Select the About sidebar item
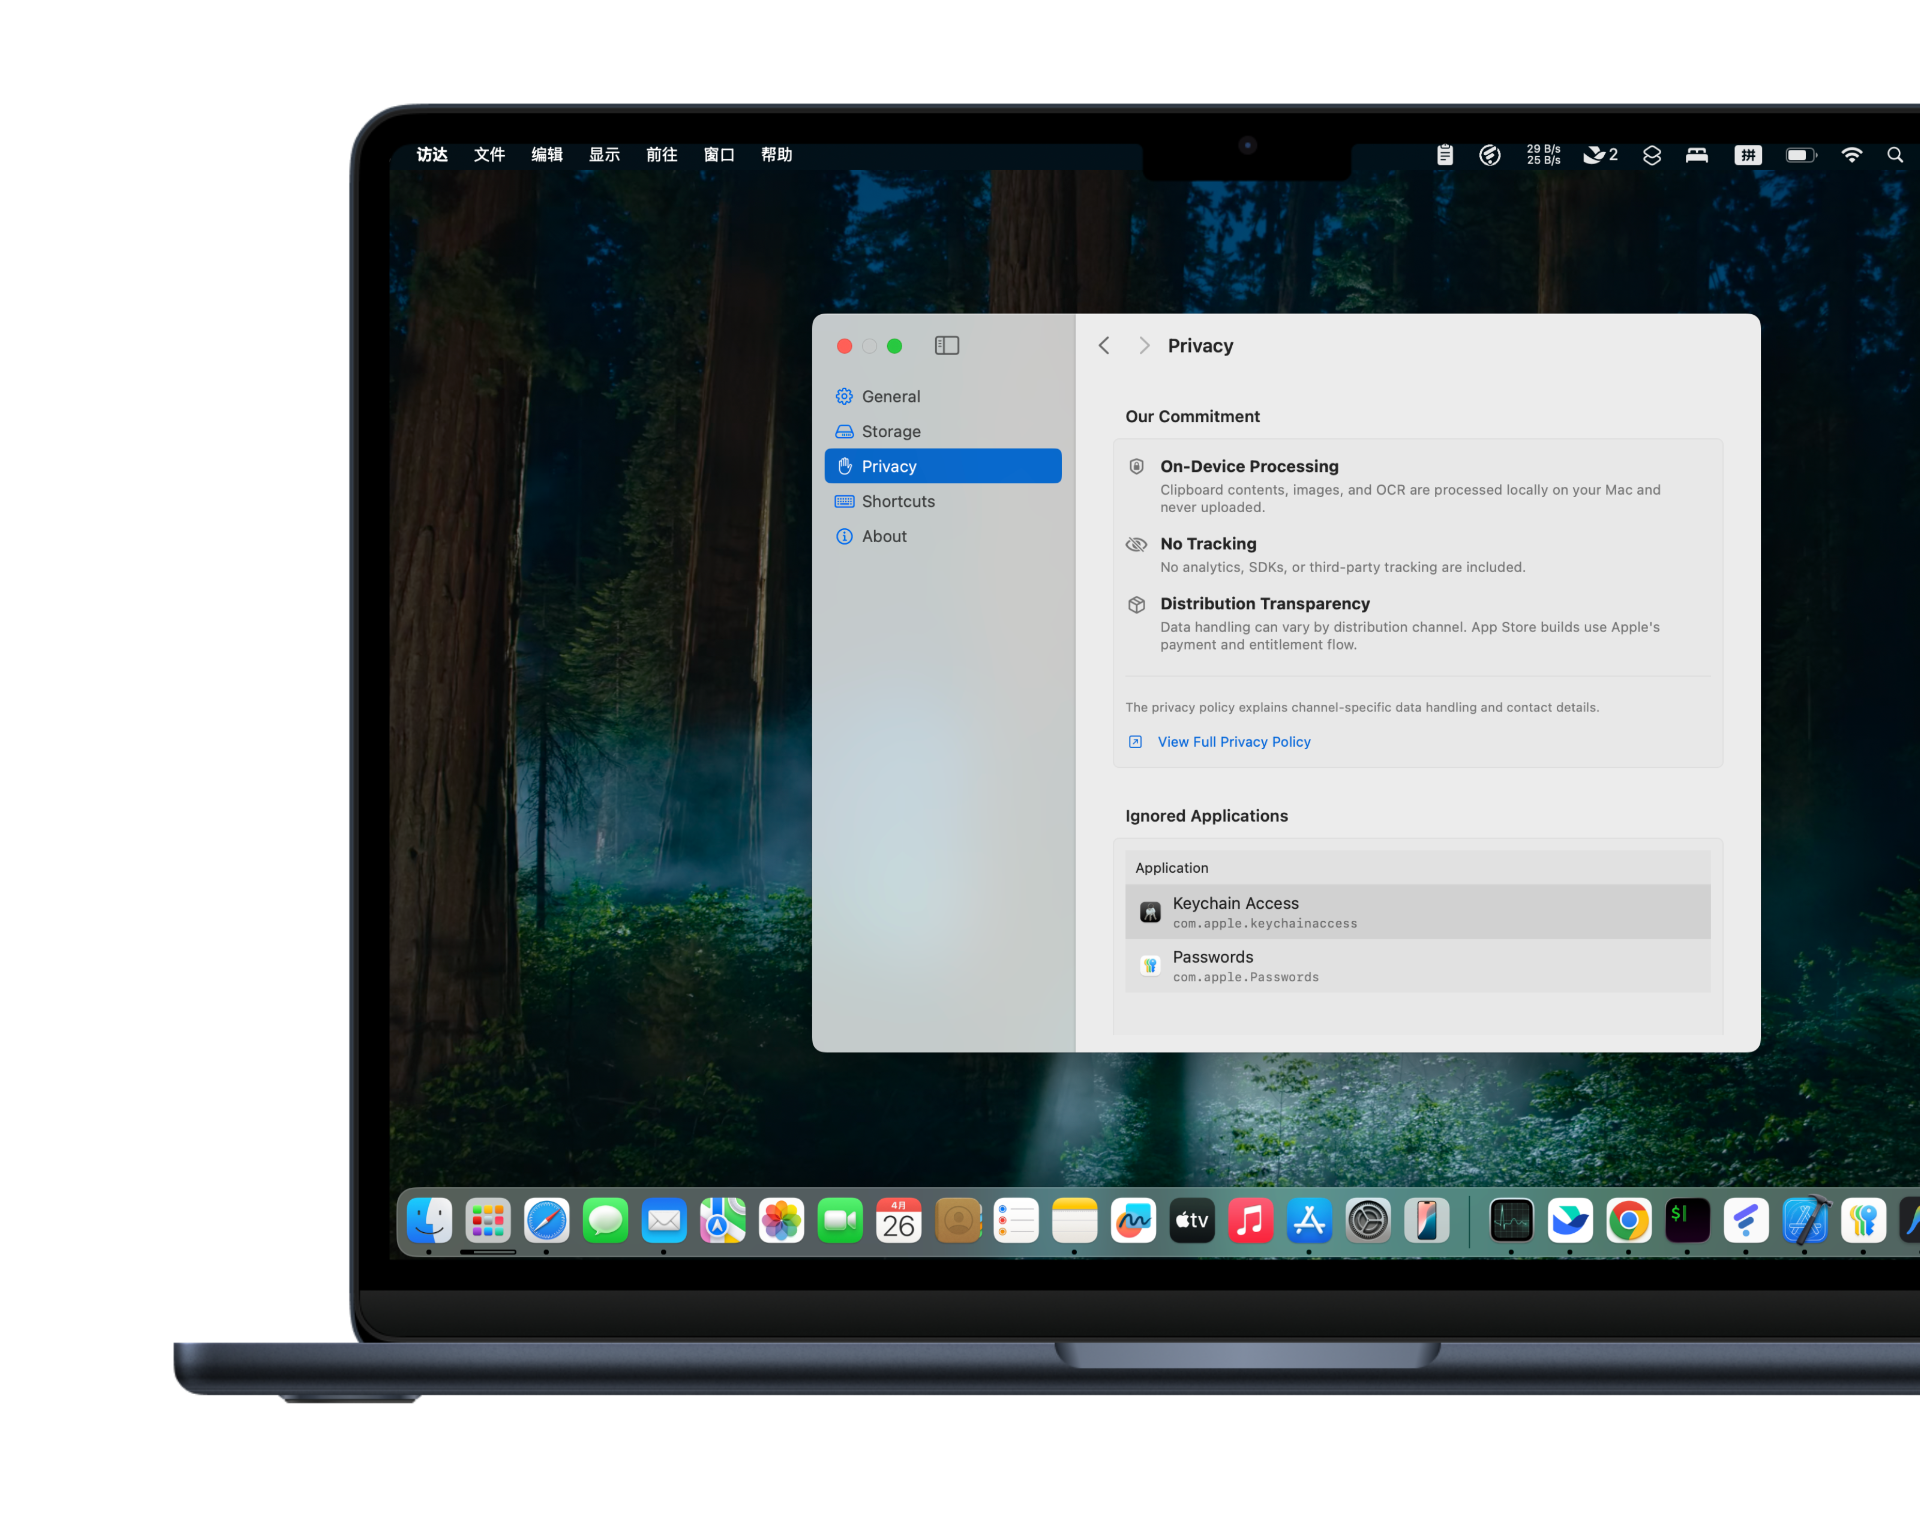 click(883, 536)
